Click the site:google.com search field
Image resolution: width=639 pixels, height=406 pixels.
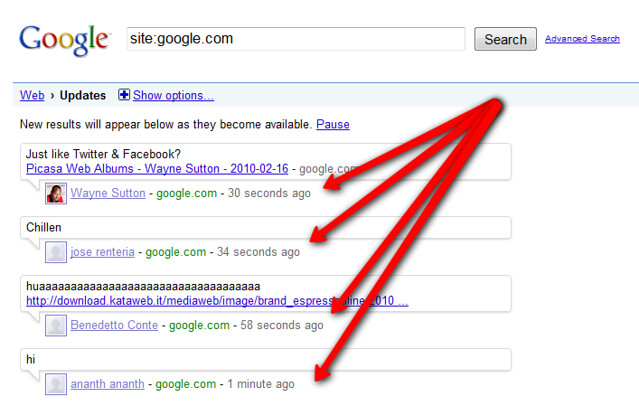click(x=296, y=39)
